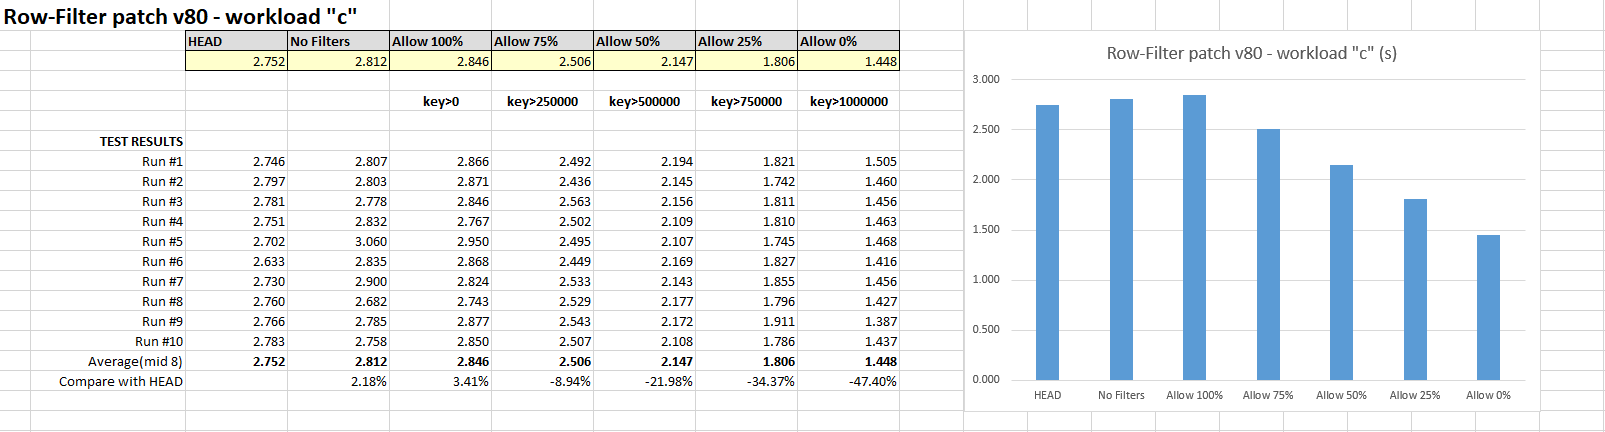Click the yellow summary cell showing 2.506
This screenshot has width=1605, height=432.
[542, 61]
